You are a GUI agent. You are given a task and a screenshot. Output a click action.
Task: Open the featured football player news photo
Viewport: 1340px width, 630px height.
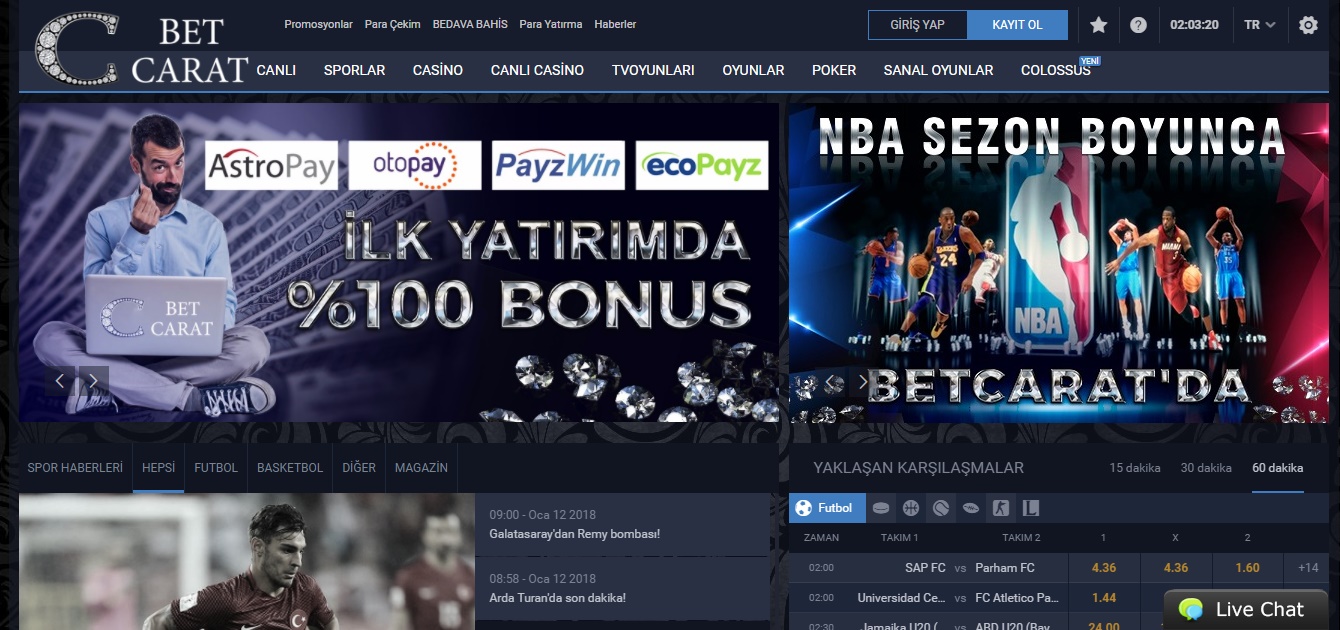click(x=246, y=561)
